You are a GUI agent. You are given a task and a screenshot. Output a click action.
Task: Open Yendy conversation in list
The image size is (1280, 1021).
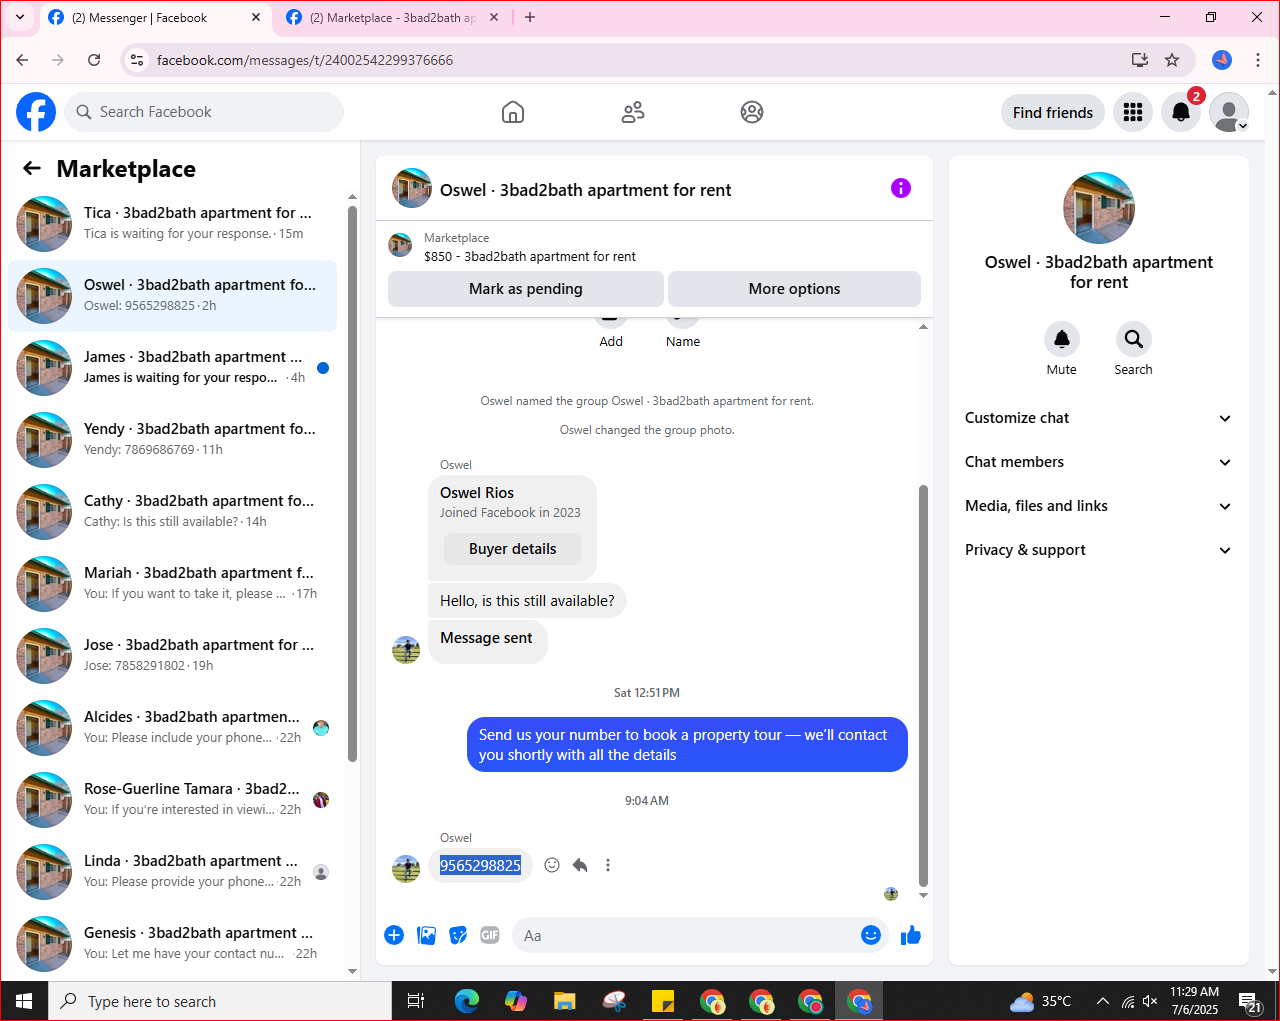(x=173, y=440)
